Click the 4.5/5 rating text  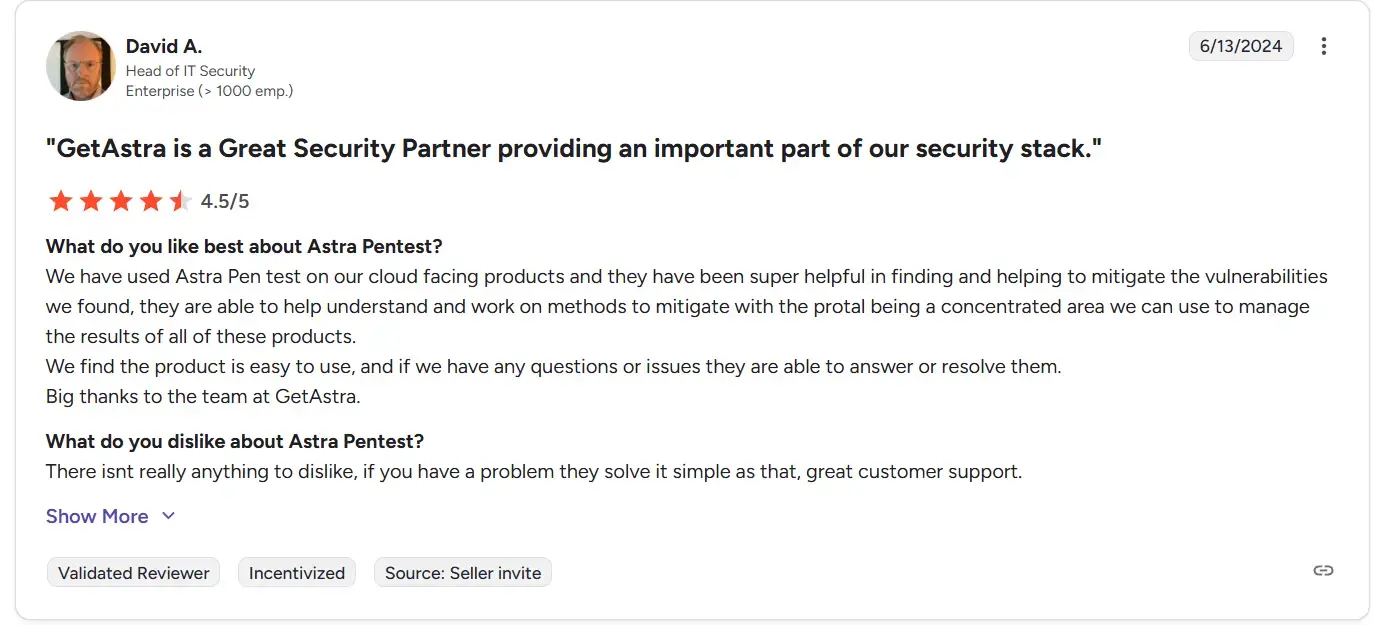pos(225,201)
